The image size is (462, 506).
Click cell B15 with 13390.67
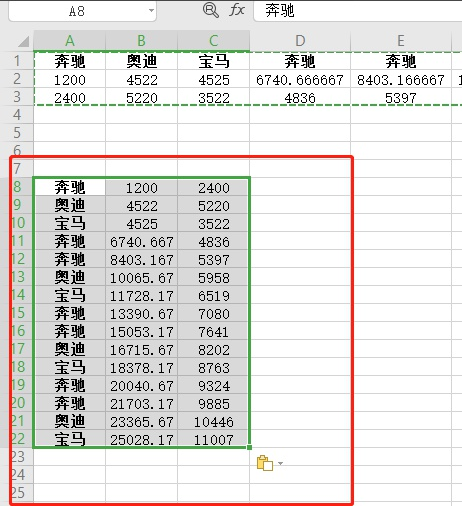pyautogui.click(x=141, y=313)
